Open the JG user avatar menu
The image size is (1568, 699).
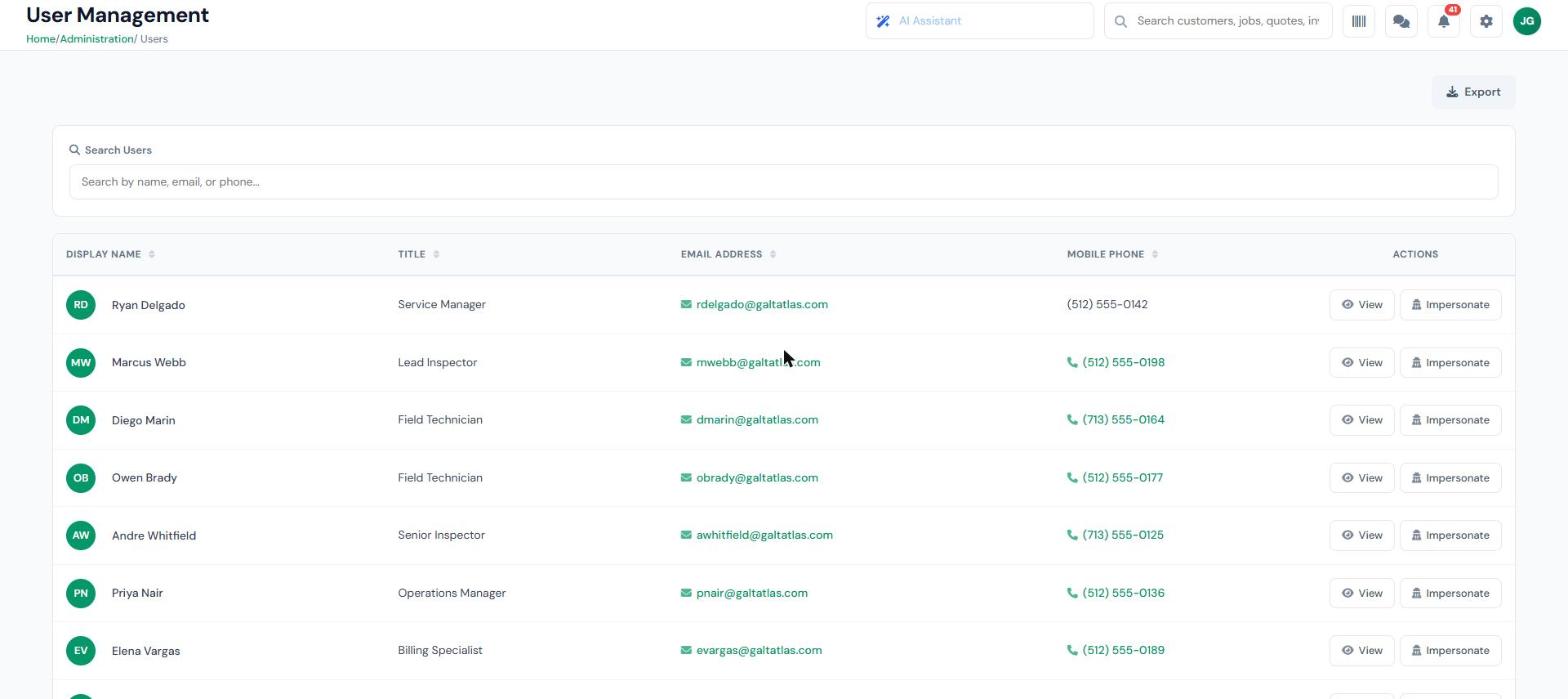[x=1527, y=21]
